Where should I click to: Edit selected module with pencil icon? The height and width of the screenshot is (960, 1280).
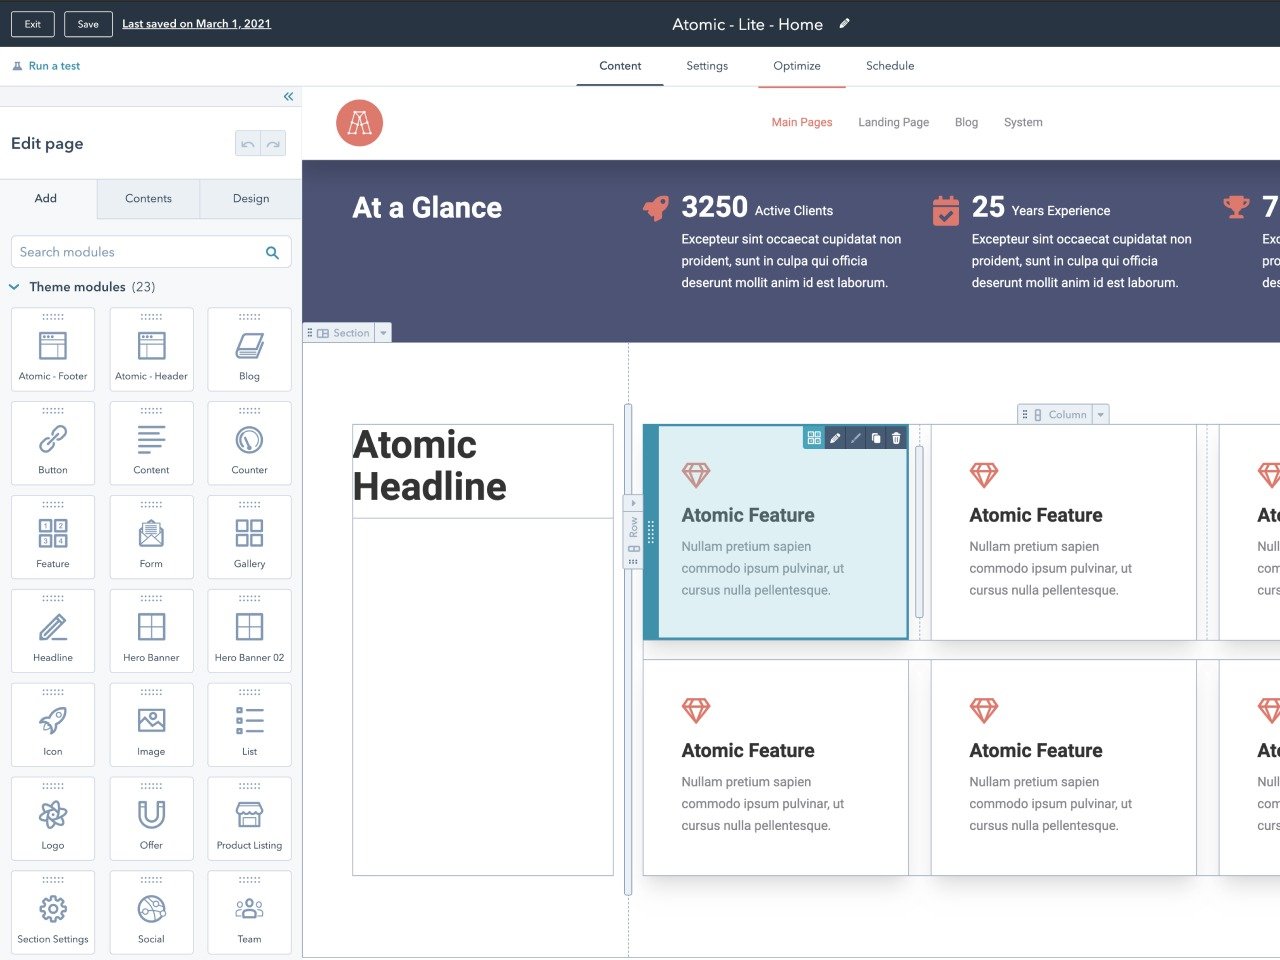[835, 438]
